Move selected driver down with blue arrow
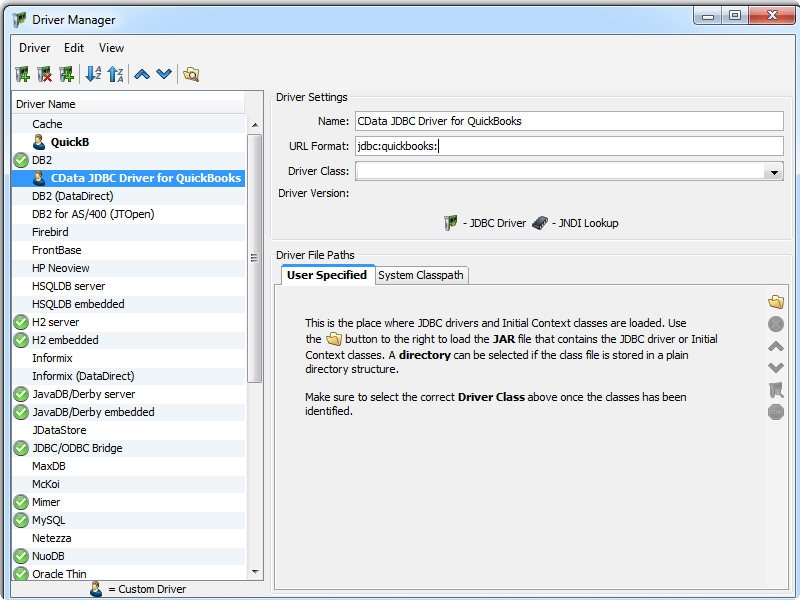Screen dimensions: 800x600 point(164,74)
